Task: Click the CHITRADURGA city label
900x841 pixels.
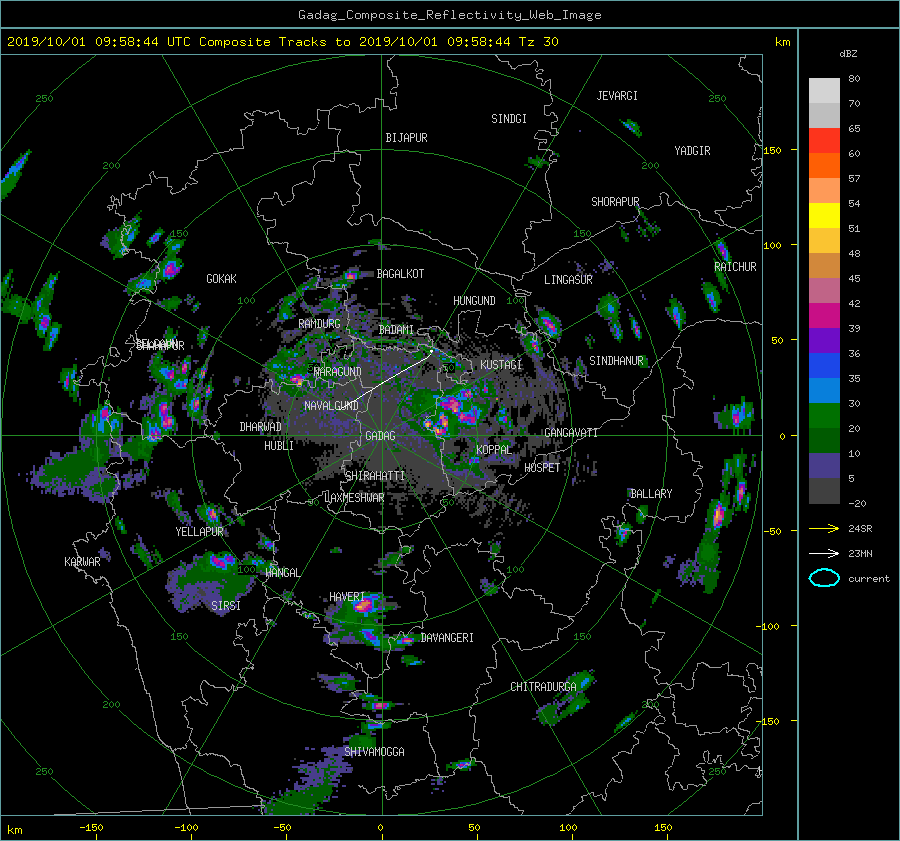Action: pyautogui.click(x=544, y=687)
